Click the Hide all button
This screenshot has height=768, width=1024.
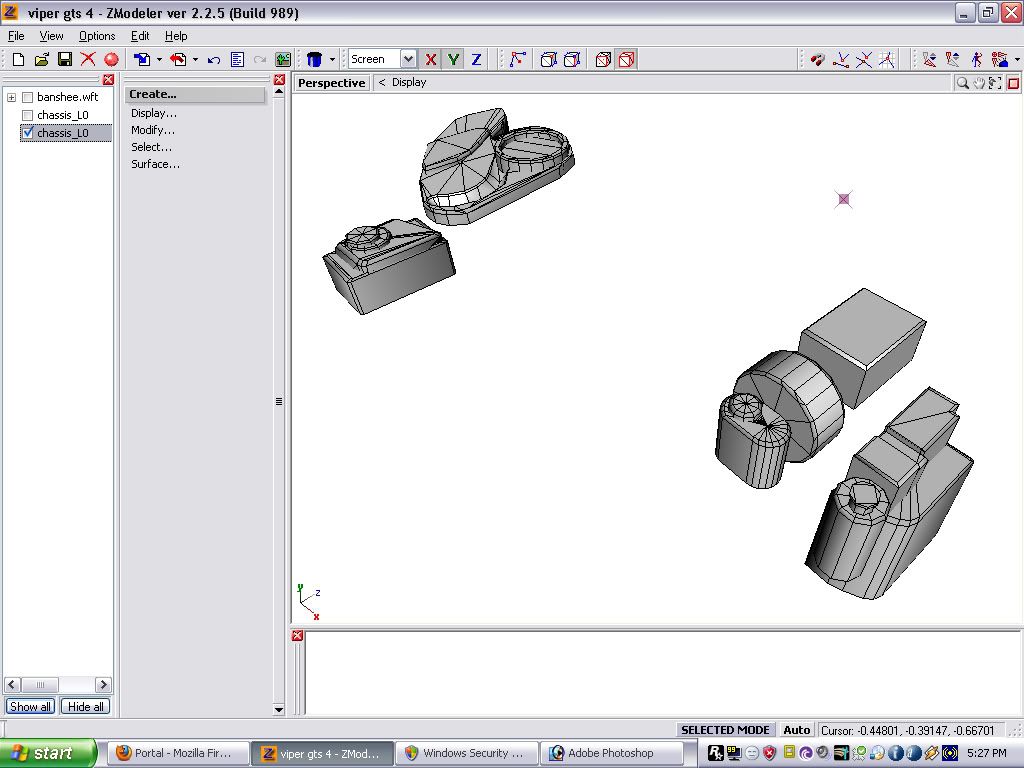tap(85, 706)
